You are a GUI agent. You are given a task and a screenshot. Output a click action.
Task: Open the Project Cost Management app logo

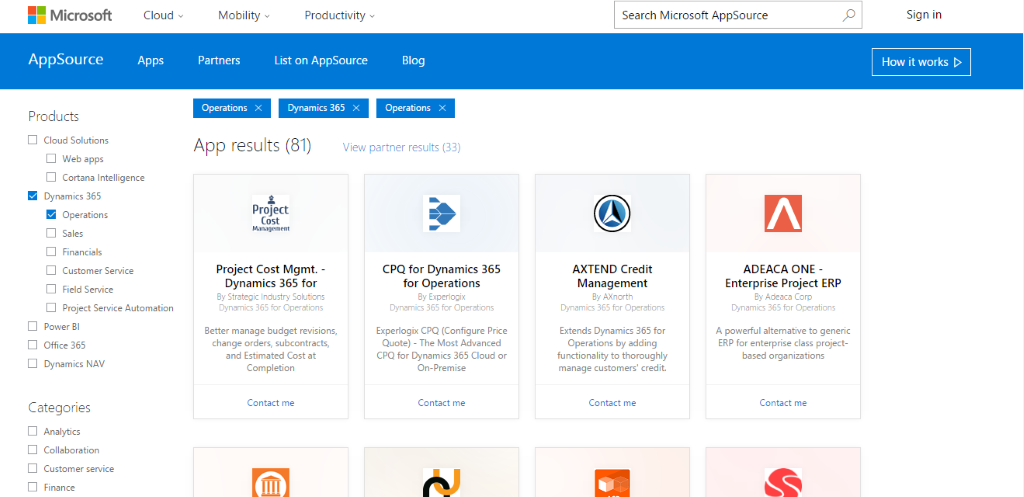(x=270, y=214)
